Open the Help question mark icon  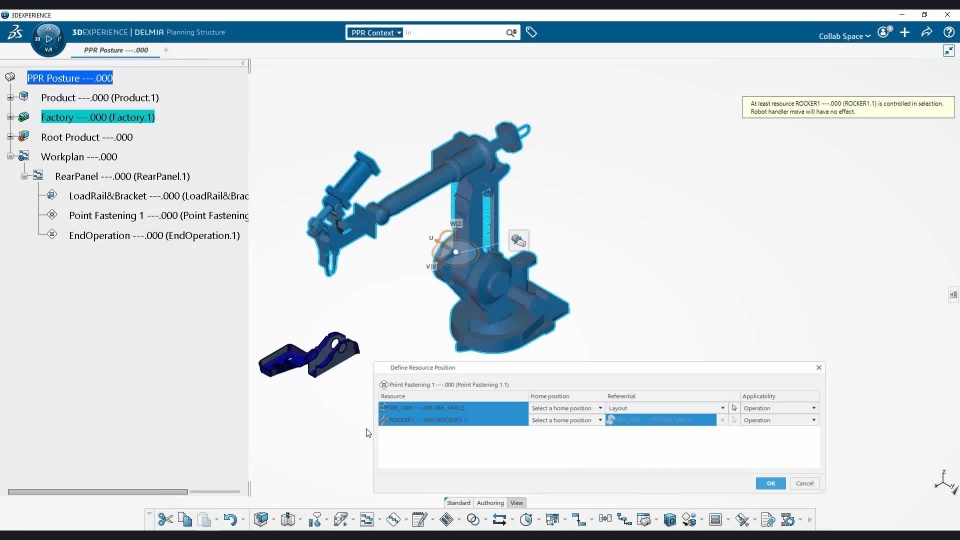(x=948, y=32)
